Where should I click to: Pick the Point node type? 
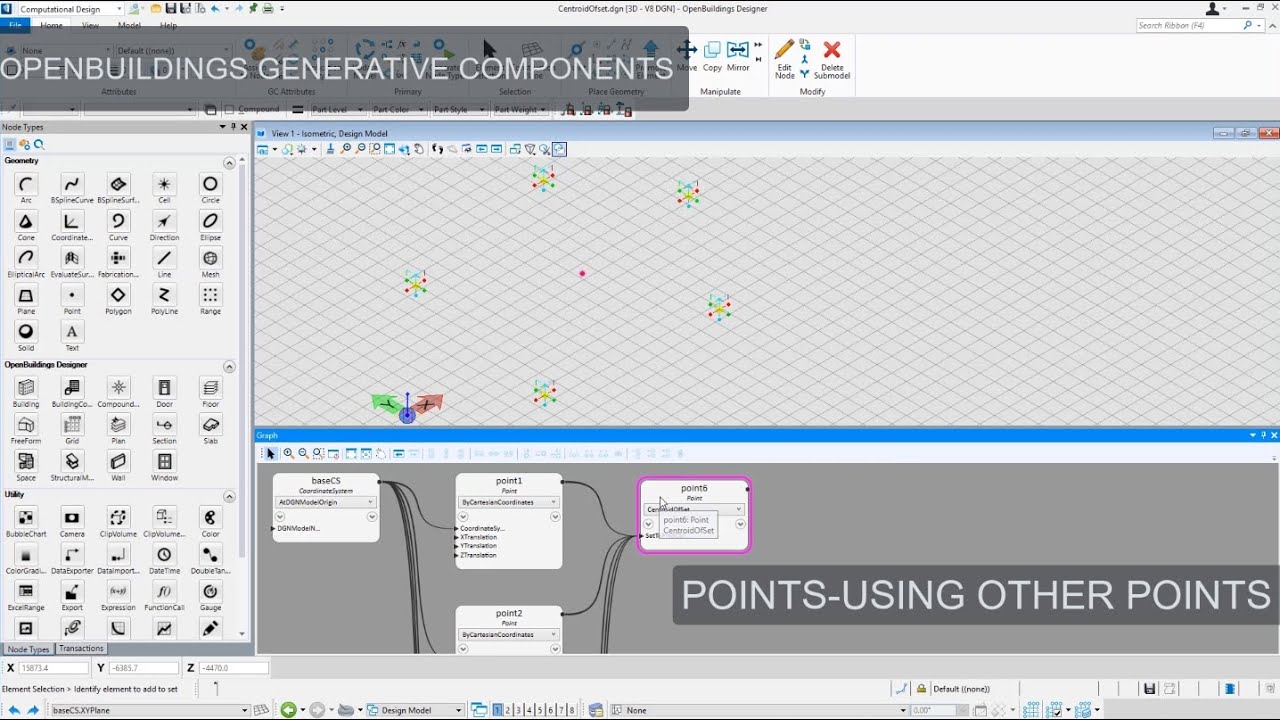72,299
